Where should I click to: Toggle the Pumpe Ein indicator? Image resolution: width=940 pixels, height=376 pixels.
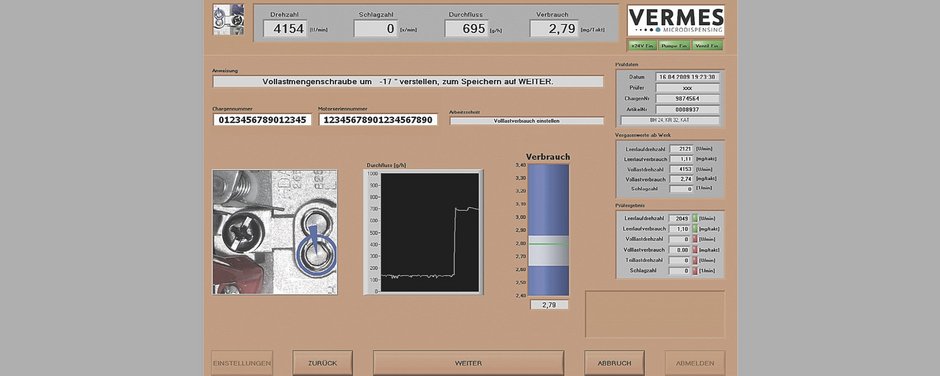pos(674,46)
